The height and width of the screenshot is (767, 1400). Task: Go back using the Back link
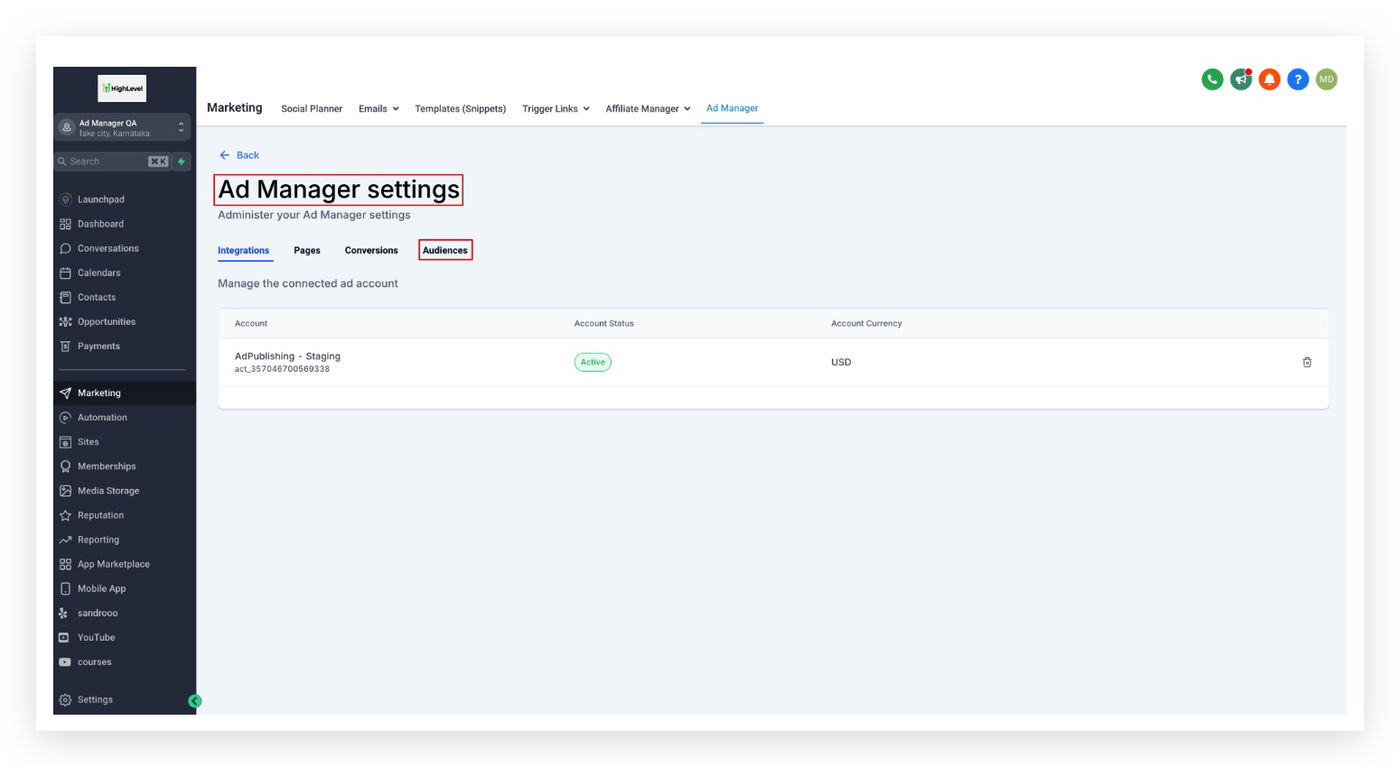click(x=239, y=155)
